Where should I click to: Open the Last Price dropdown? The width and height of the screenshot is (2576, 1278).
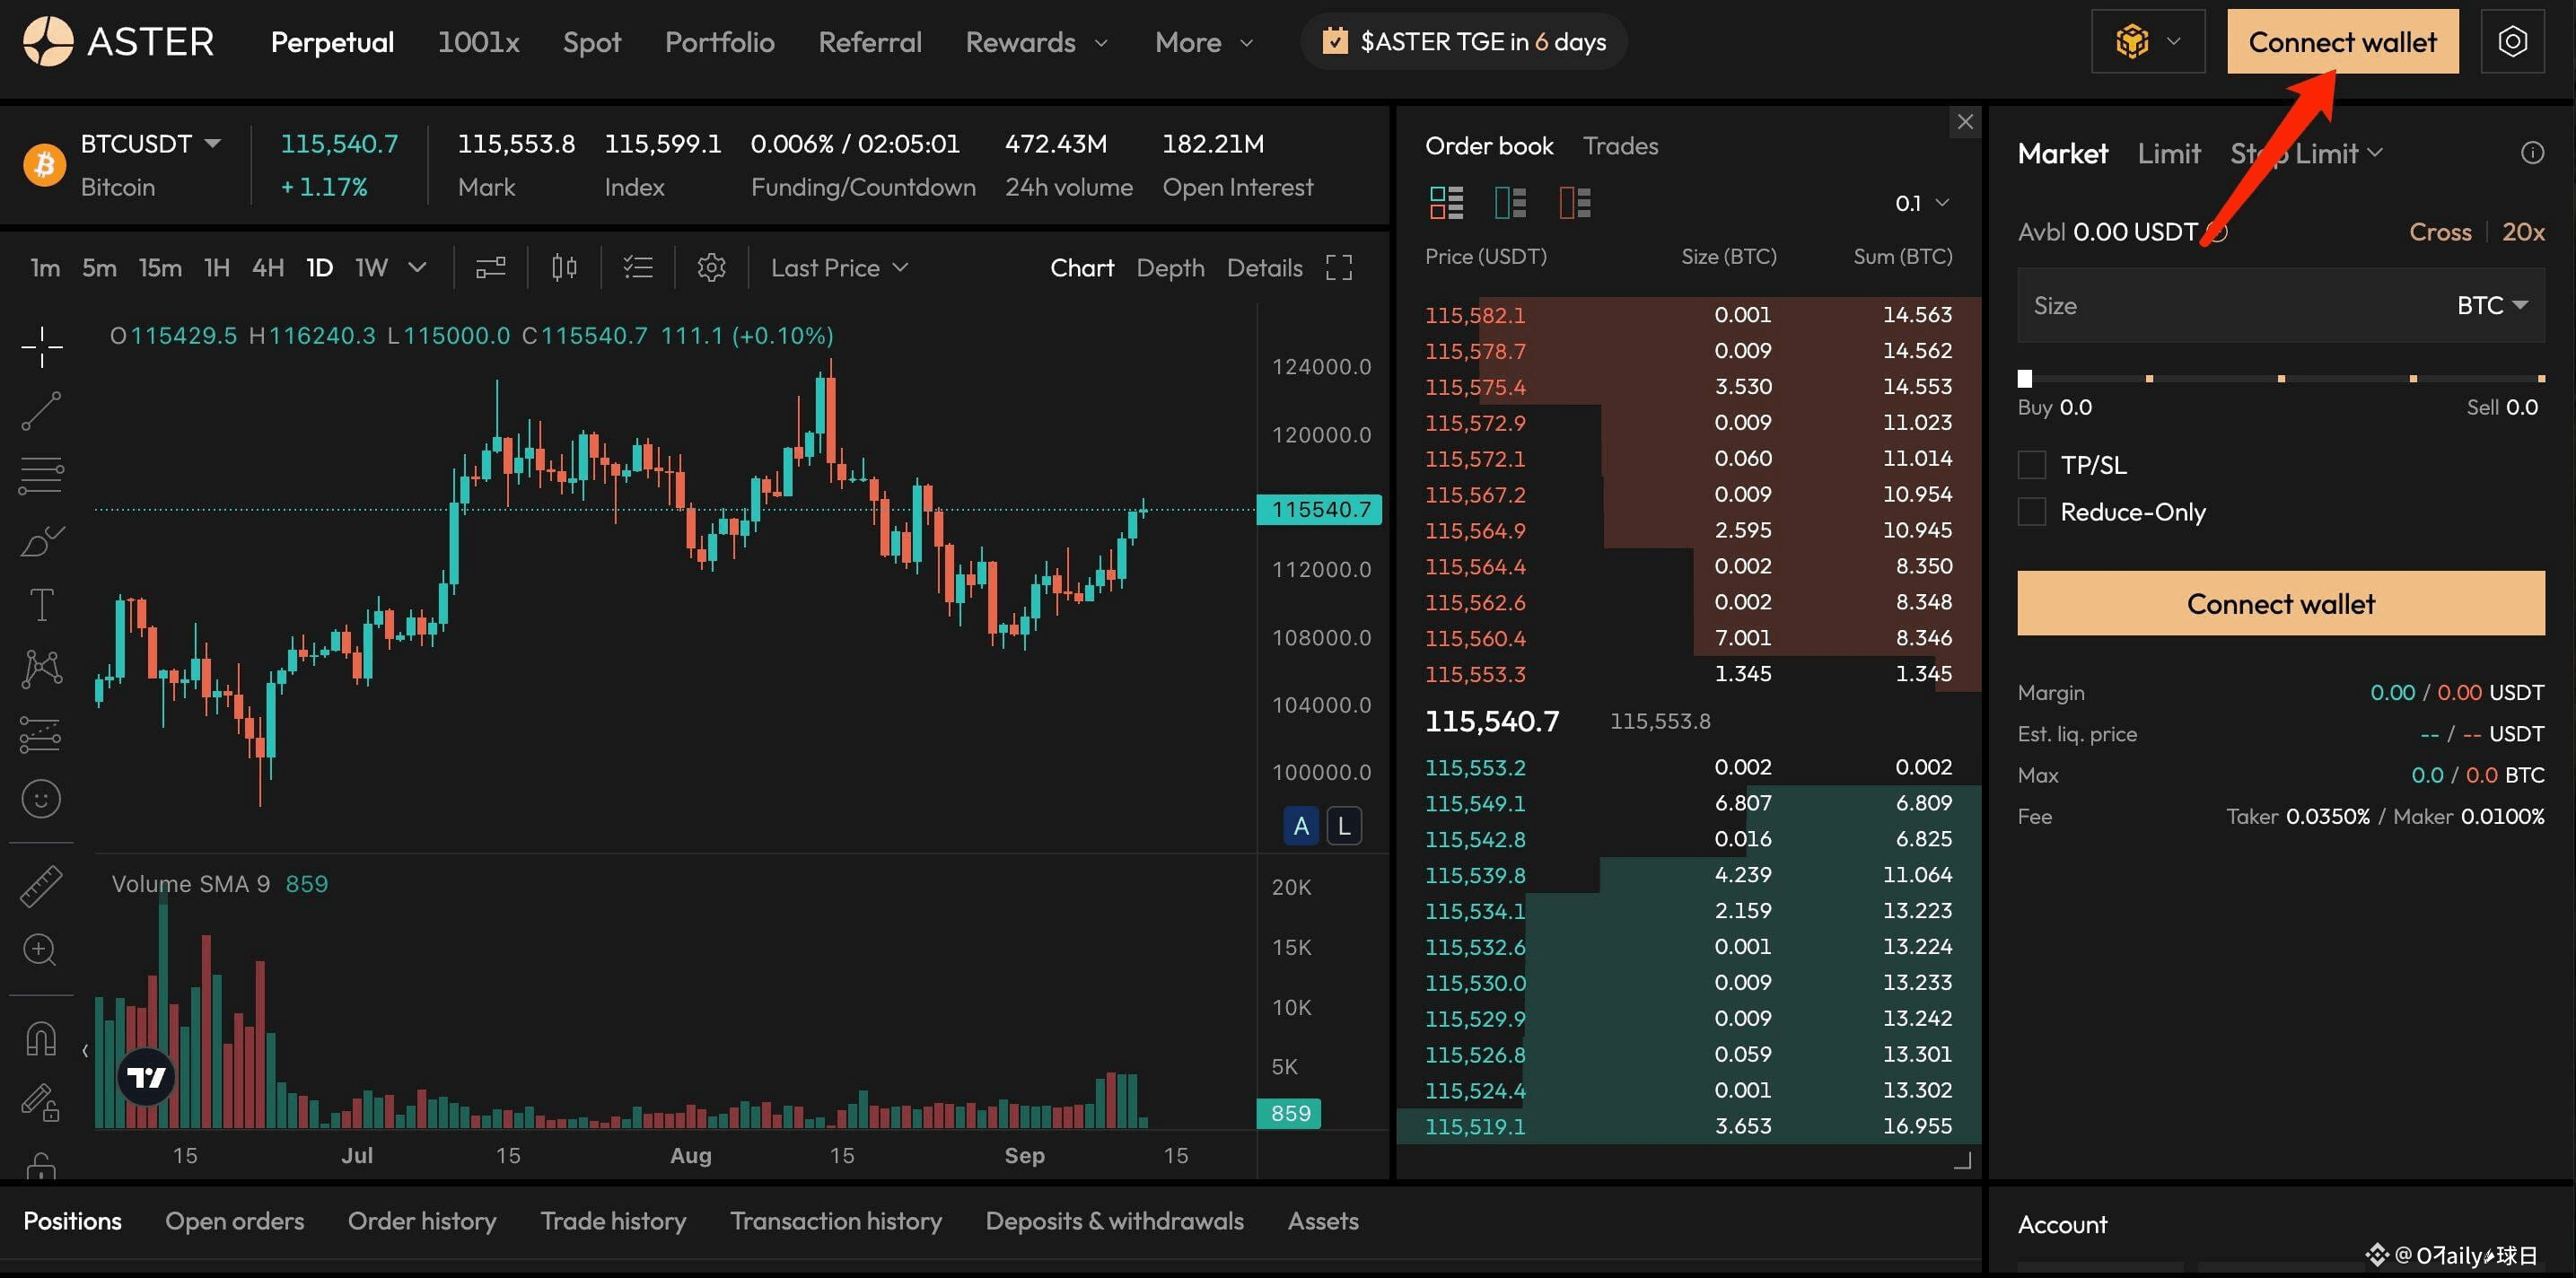(838, 268)
